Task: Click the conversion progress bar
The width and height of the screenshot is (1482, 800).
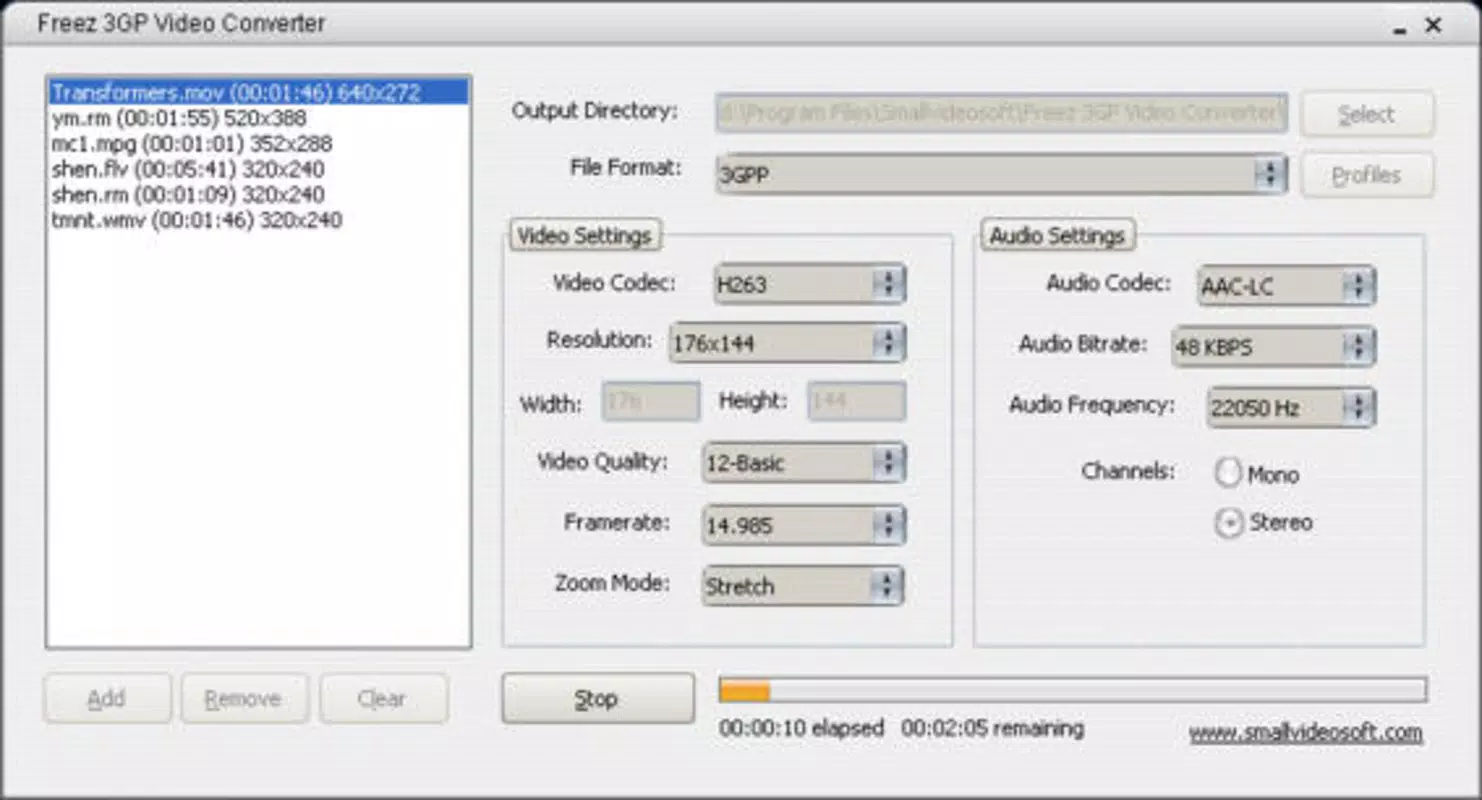Action: [x=1073, y=690]
